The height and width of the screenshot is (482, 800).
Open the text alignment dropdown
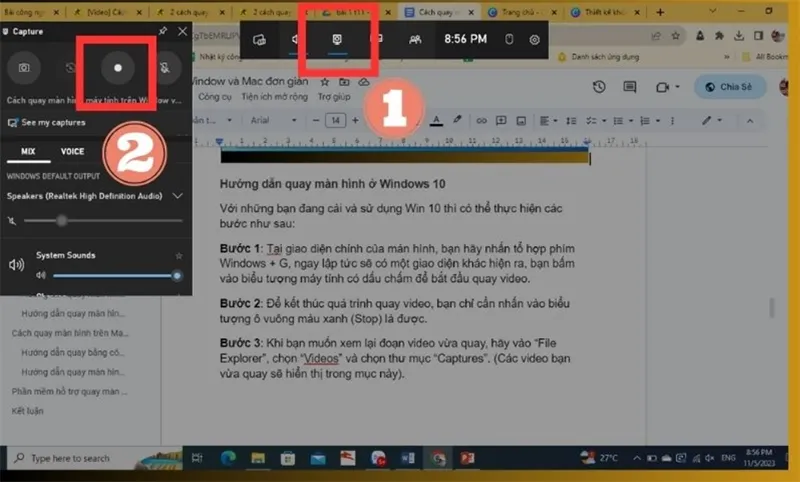[x=548, y=121]
